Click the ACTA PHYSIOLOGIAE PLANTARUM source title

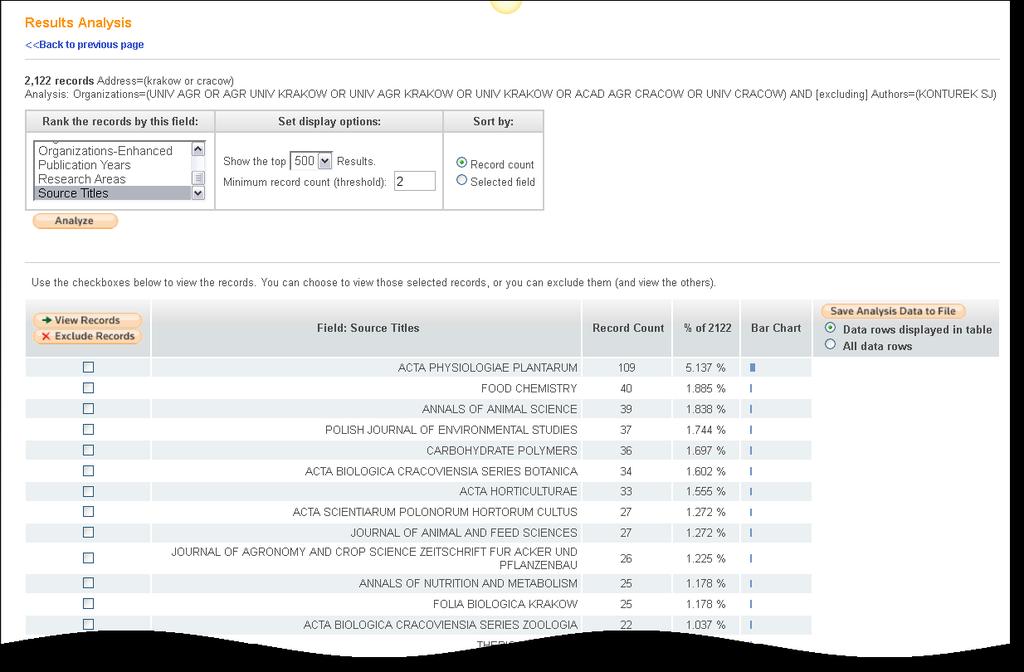pos(487,368)
